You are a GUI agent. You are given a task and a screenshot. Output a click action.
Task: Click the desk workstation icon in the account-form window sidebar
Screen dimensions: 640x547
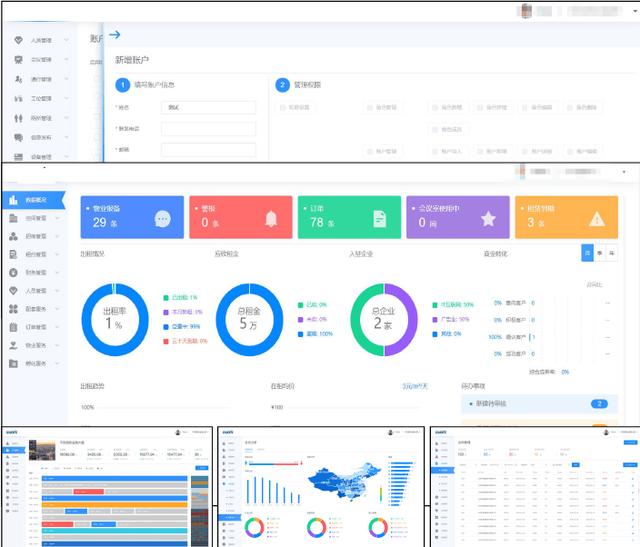click(x=18, y=98)
